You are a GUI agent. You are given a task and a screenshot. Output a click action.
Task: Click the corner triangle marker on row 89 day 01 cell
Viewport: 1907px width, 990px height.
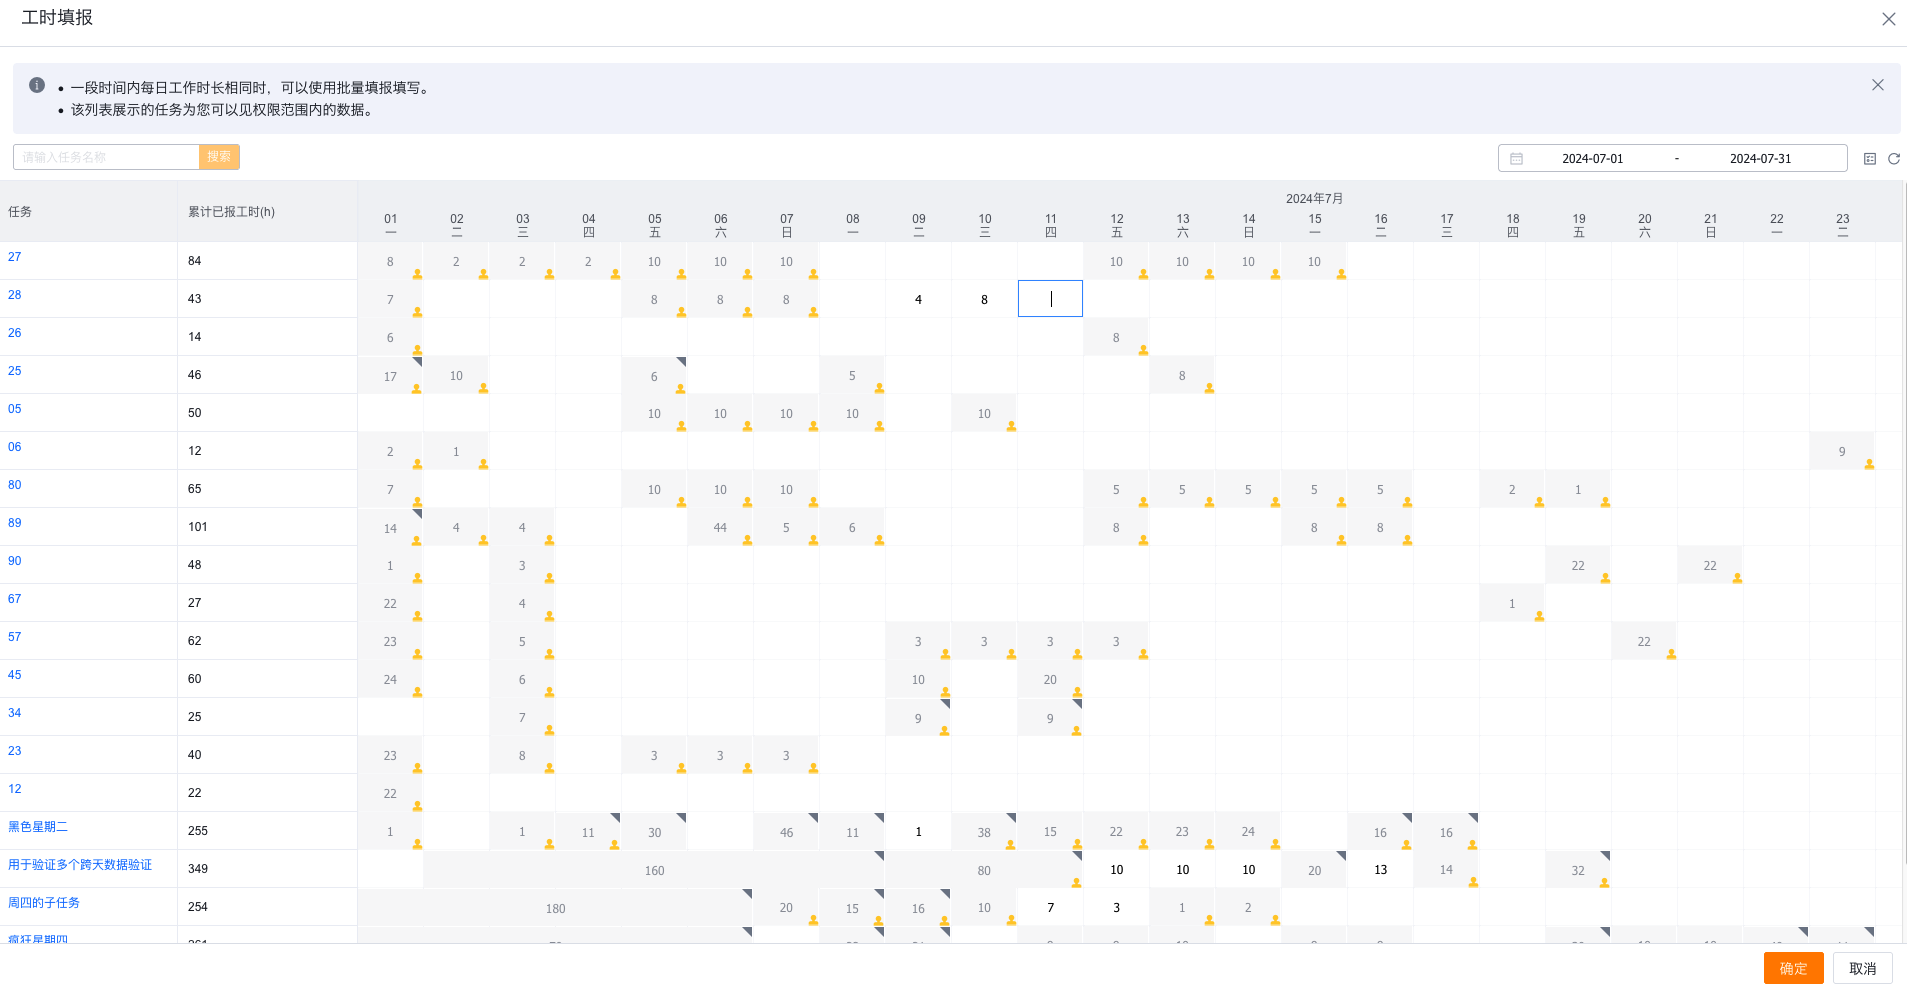tap(418, 513)
